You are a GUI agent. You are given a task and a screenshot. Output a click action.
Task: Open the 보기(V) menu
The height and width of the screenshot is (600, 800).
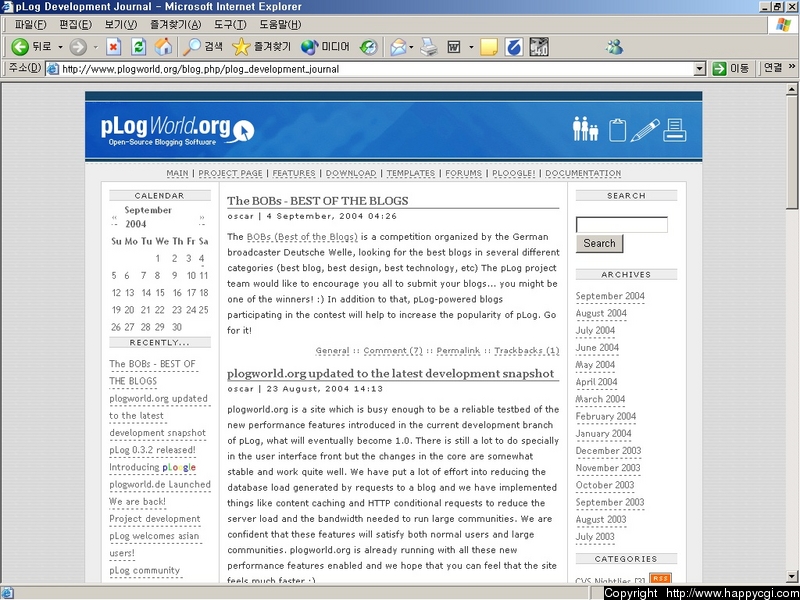[121, 24]
